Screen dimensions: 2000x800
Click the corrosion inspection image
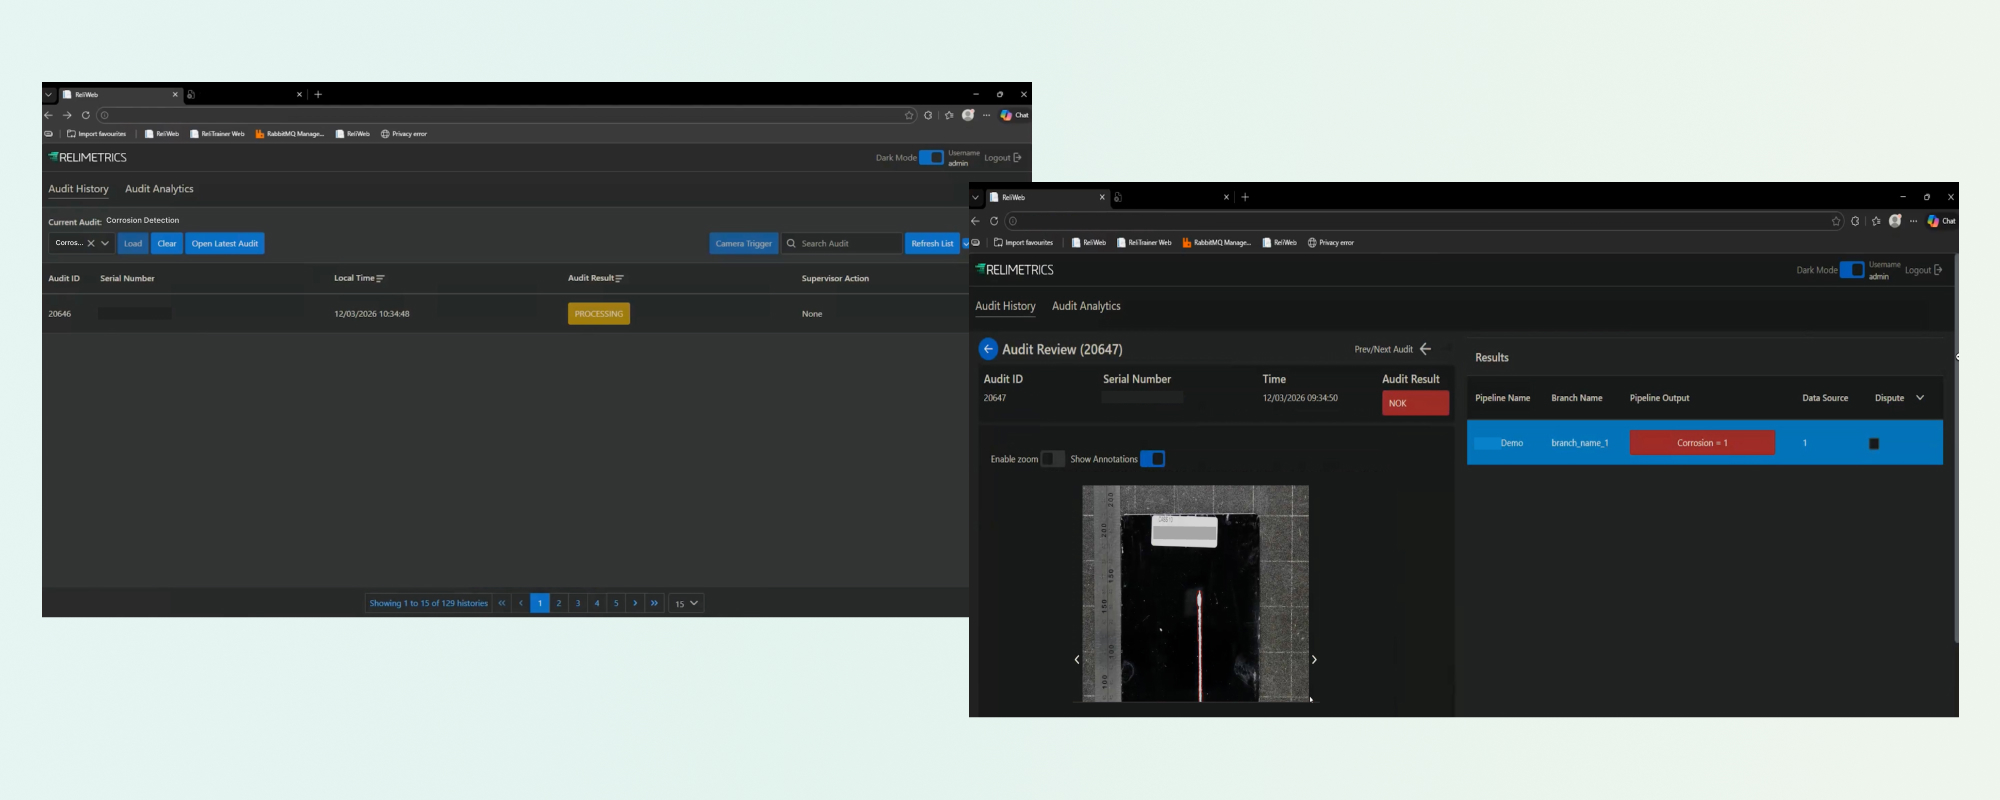(1195, 593)
